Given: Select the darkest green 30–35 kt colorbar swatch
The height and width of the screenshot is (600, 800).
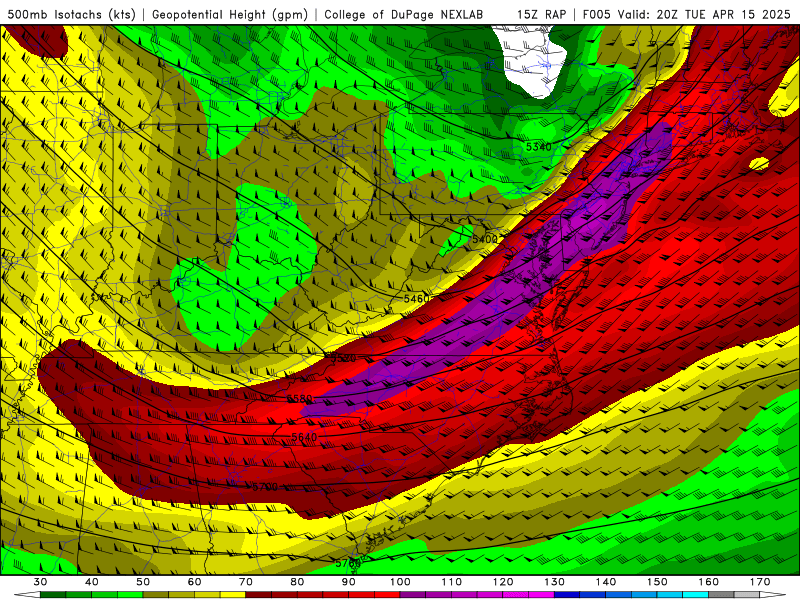Looking at the screenshot, I should 53,594.
